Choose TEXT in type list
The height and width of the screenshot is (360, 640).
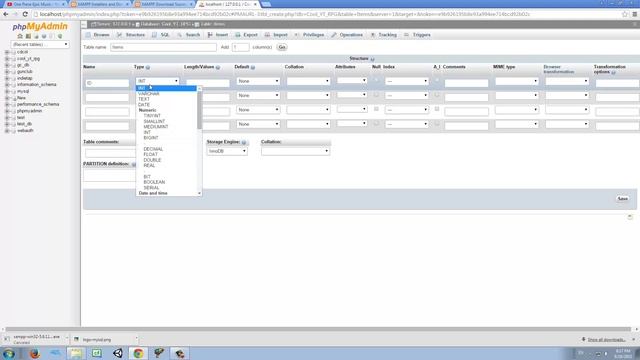pyautogui.click(x=144, y=99)
